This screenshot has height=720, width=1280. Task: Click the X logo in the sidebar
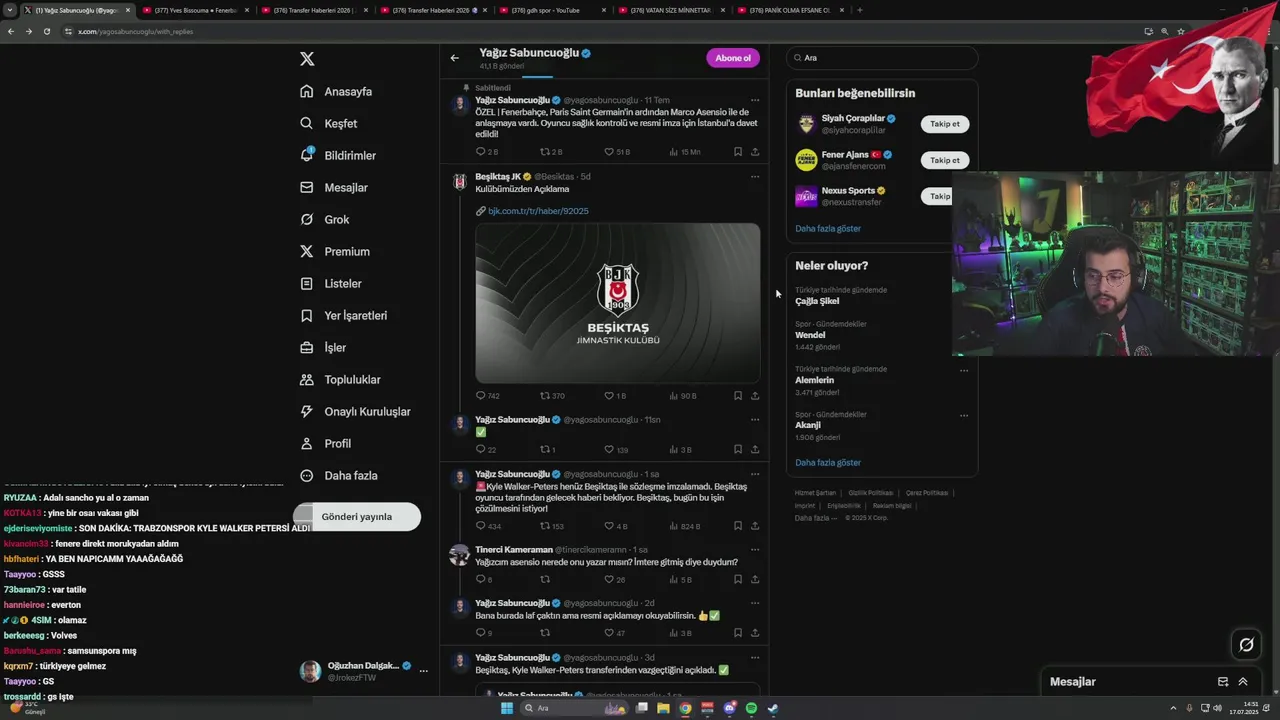[x=307, y=59]
